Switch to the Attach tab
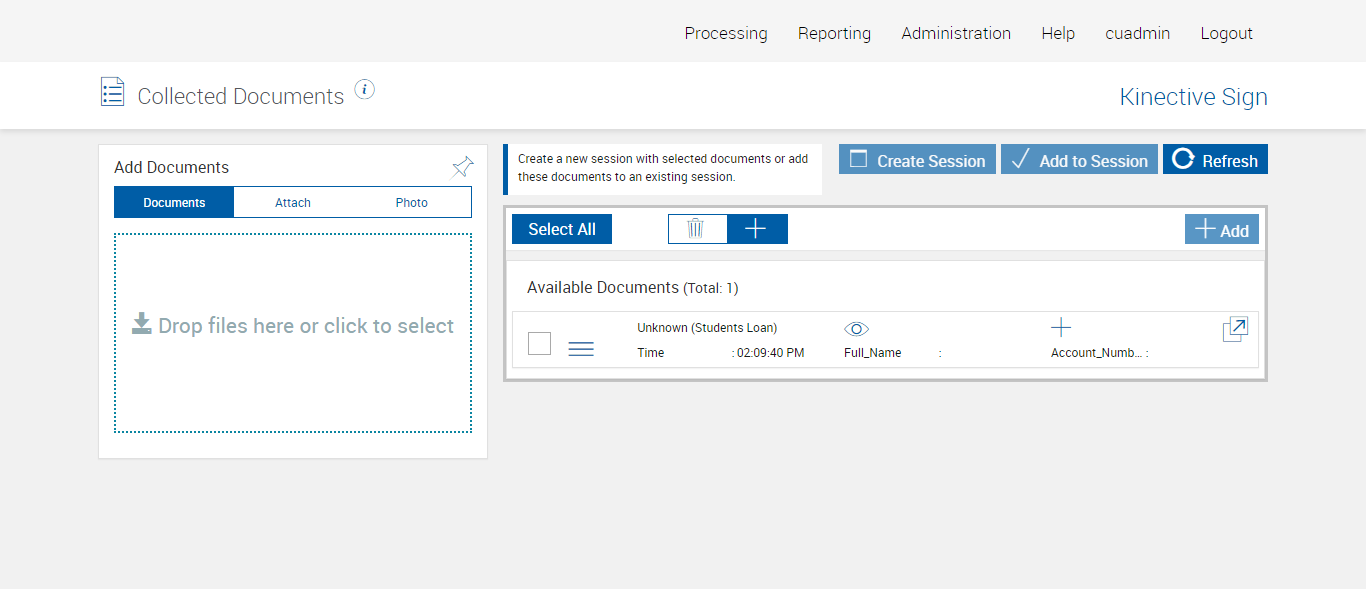Image resolution: width=1366 pixels, height=589 pixels. 293,202
